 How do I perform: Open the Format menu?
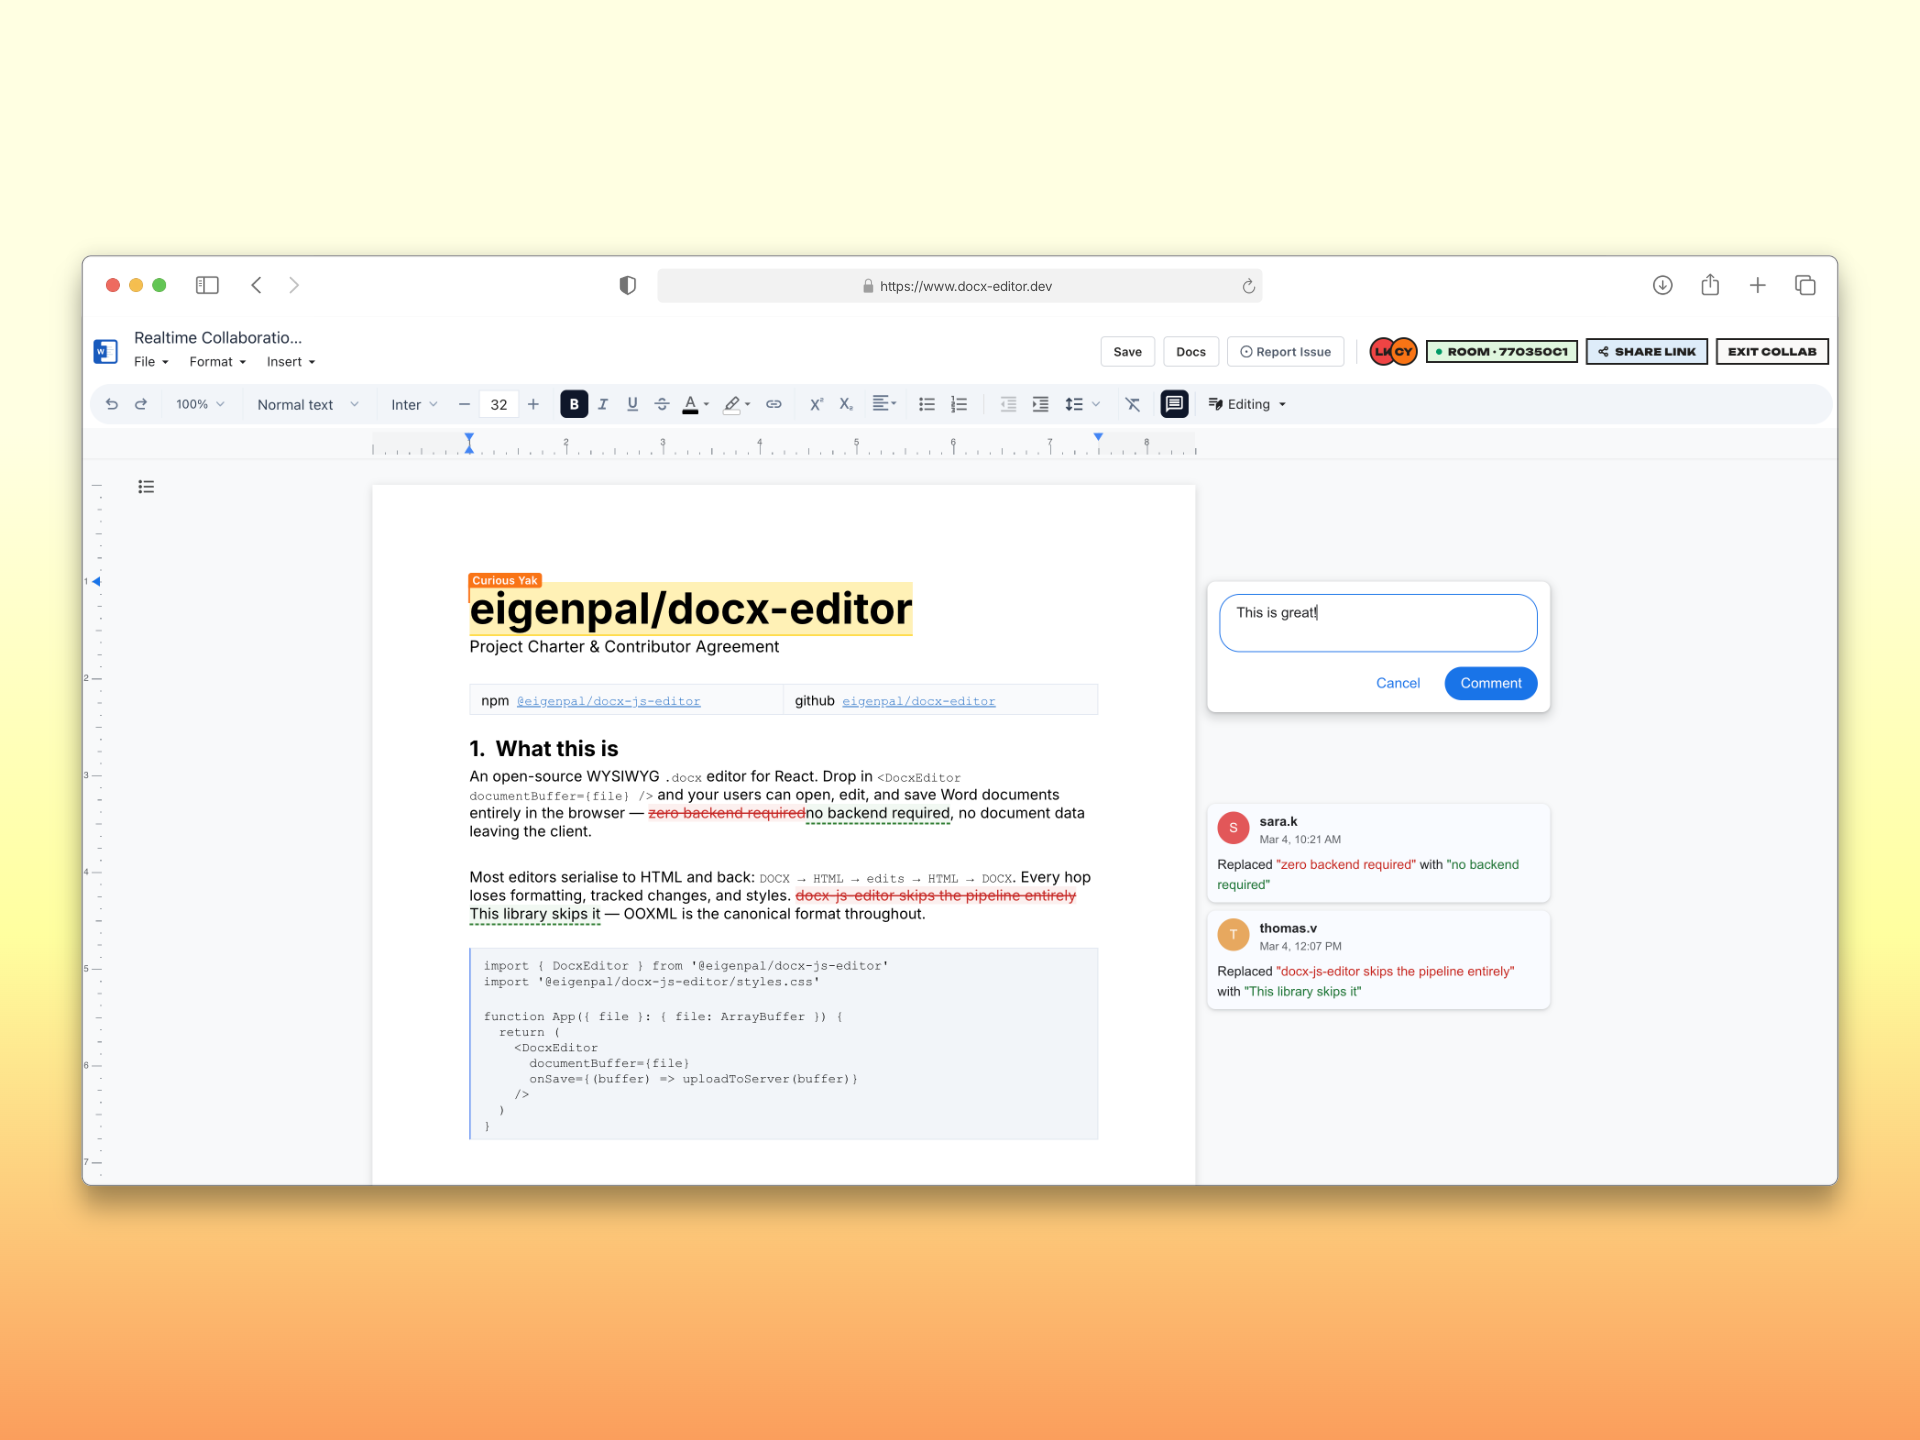tap(212, 361)
